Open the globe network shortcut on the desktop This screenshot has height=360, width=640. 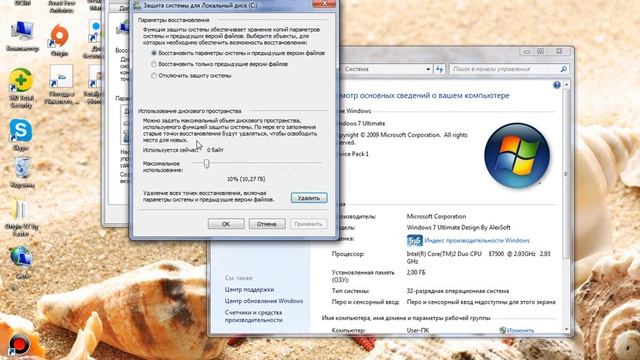21,258
